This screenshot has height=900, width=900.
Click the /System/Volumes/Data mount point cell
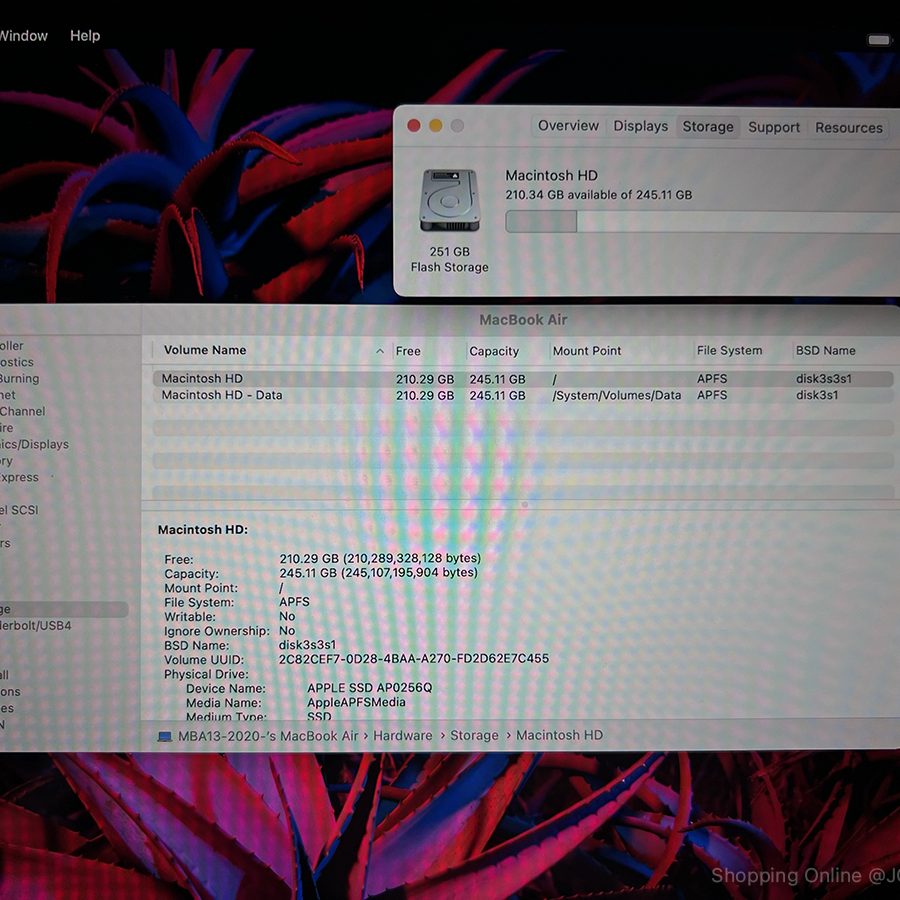coord(617,395)
